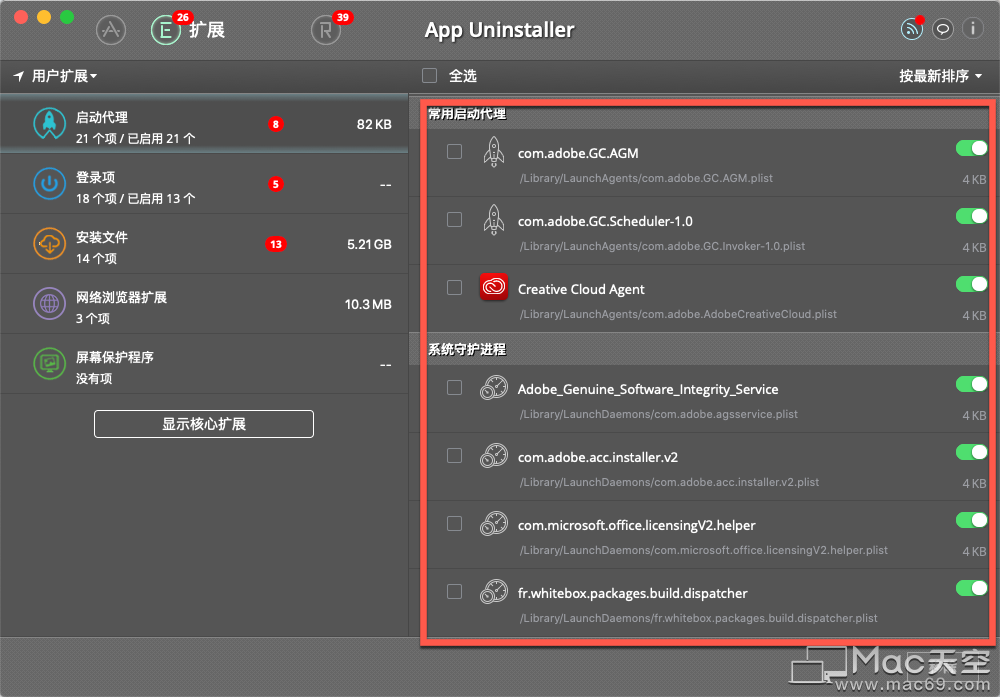1000x697 pixels.
Task: Tick the 全选 select-all checkbox
Action: point(429,76)
